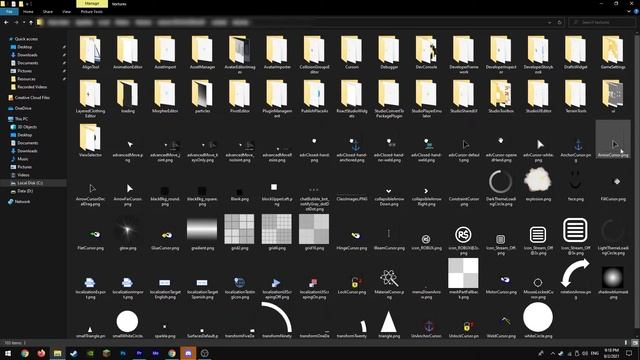Screen dimensions: 640x360
Task: Open the Debugger folder
Action: 389,52
